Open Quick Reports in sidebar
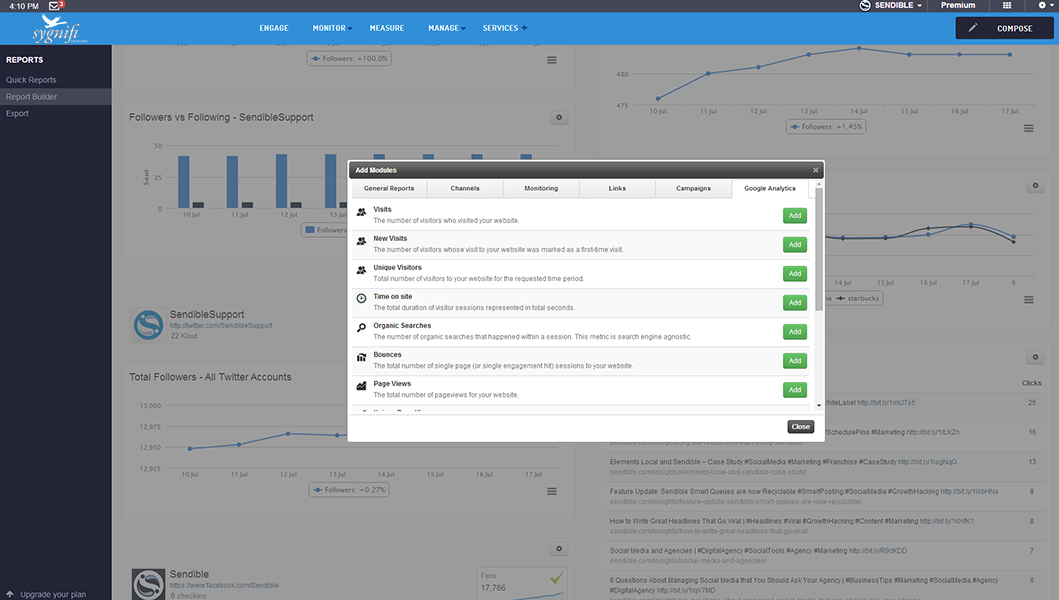Viewport: 1059px width, 600px height. coord(31,80)
